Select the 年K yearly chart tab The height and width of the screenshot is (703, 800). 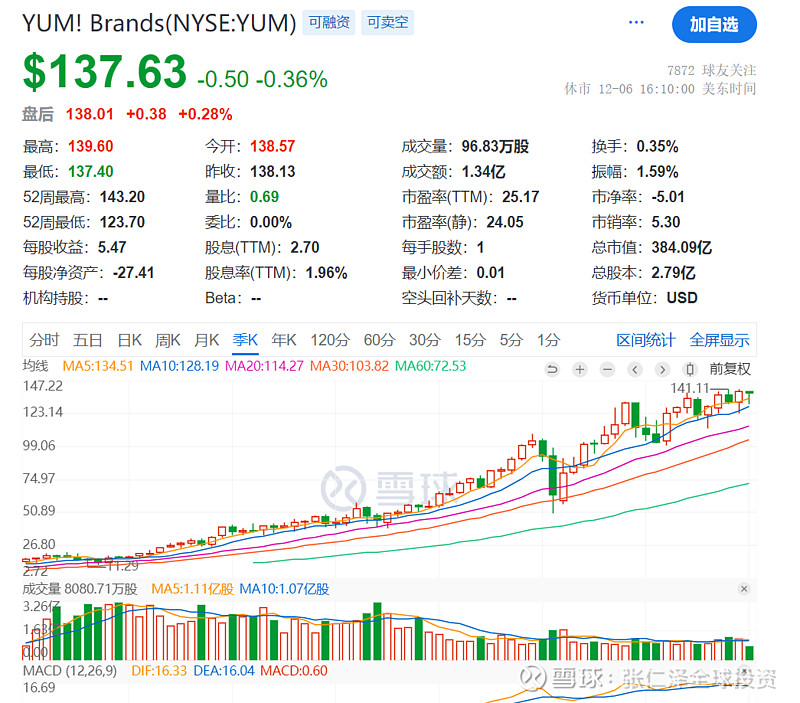(284, 340)
